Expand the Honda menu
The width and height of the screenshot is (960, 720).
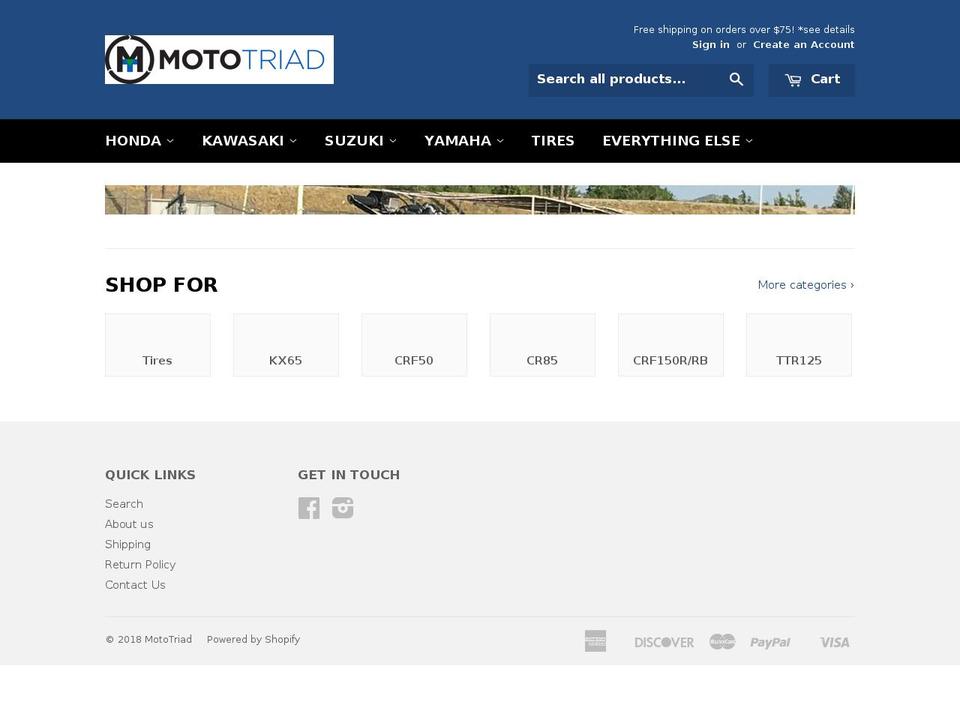140,141
